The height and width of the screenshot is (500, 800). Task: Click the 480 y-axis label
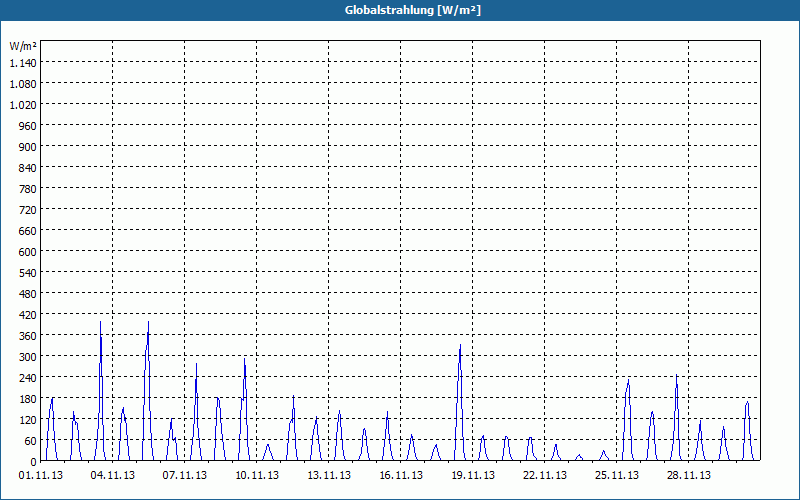click(28, 294)
